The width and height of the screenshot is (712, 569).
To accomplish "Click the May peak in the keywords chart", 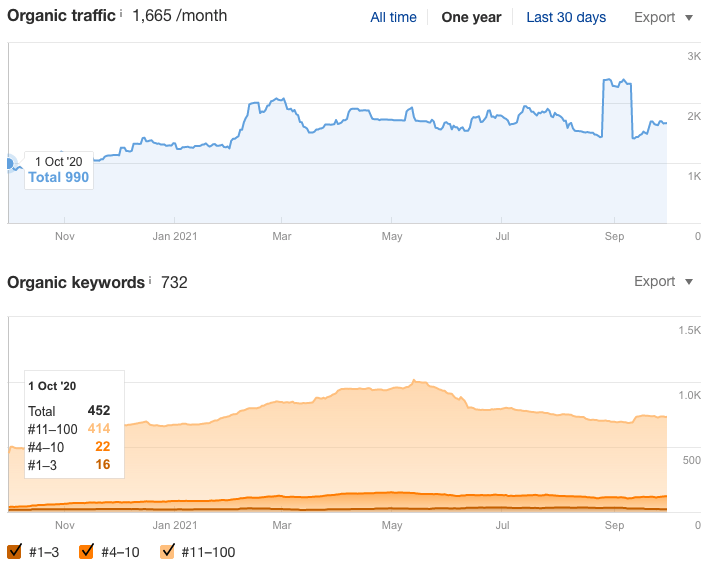I will coord(415,381).
